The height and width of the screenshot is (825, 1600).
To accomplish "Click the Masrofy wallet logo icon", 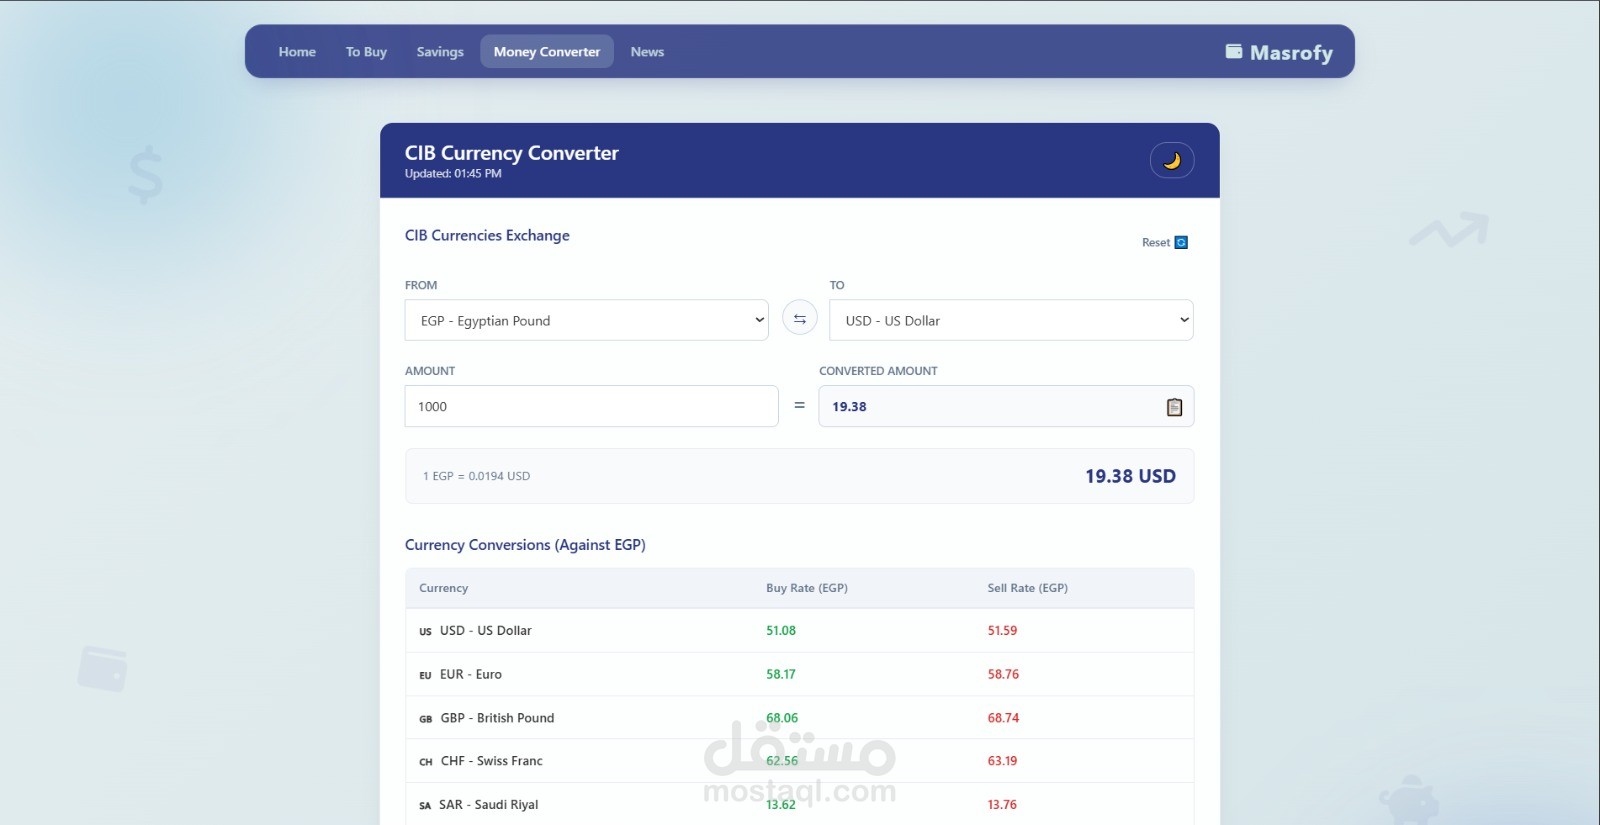I will (x=1234, y=51).
